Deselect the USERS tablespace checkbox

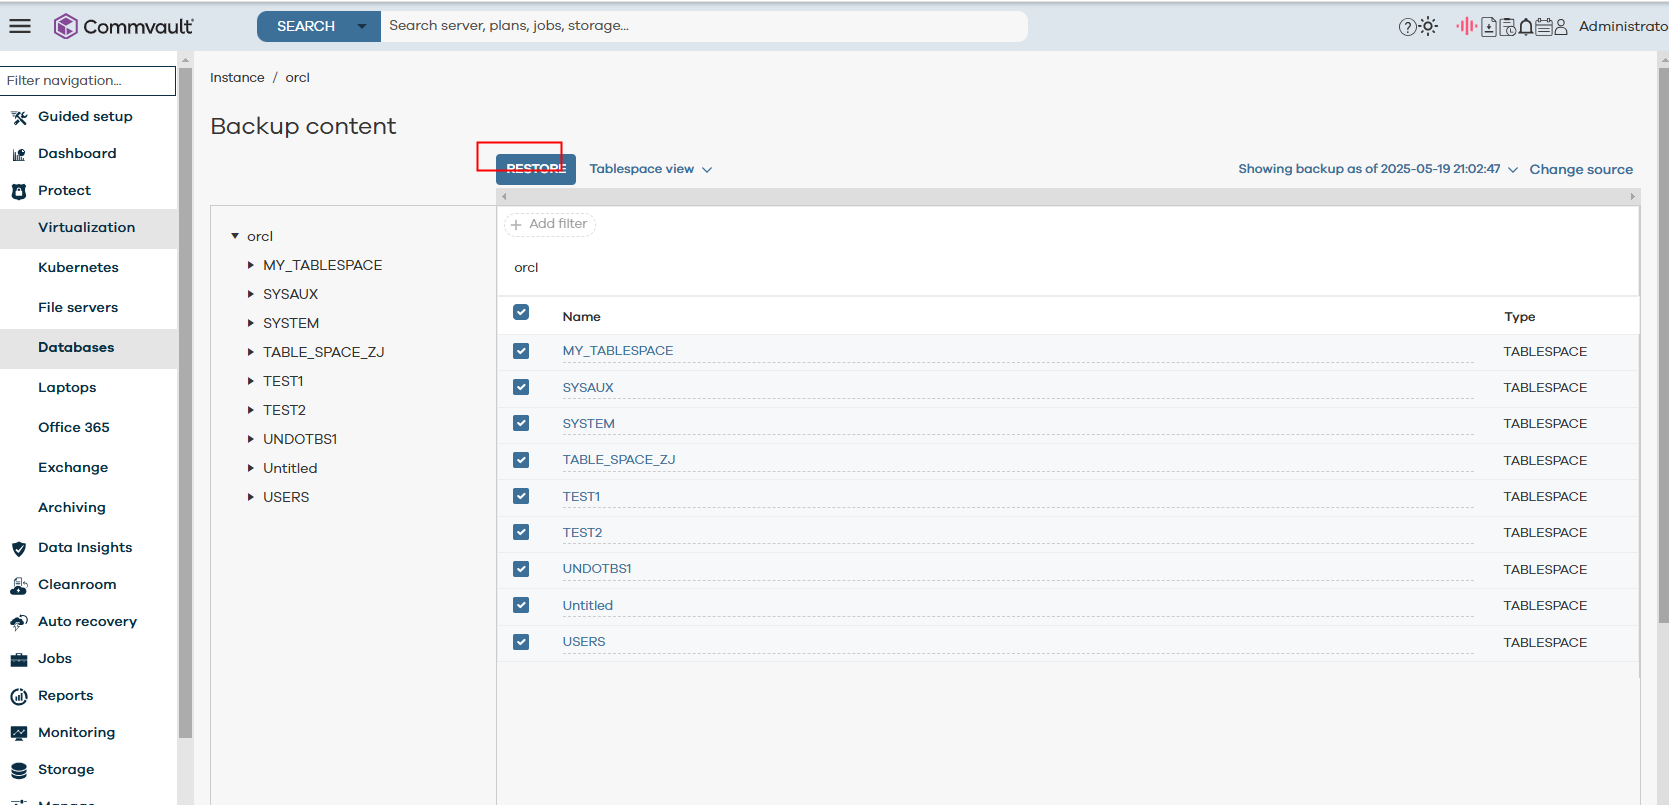click(x=521, y=642)
